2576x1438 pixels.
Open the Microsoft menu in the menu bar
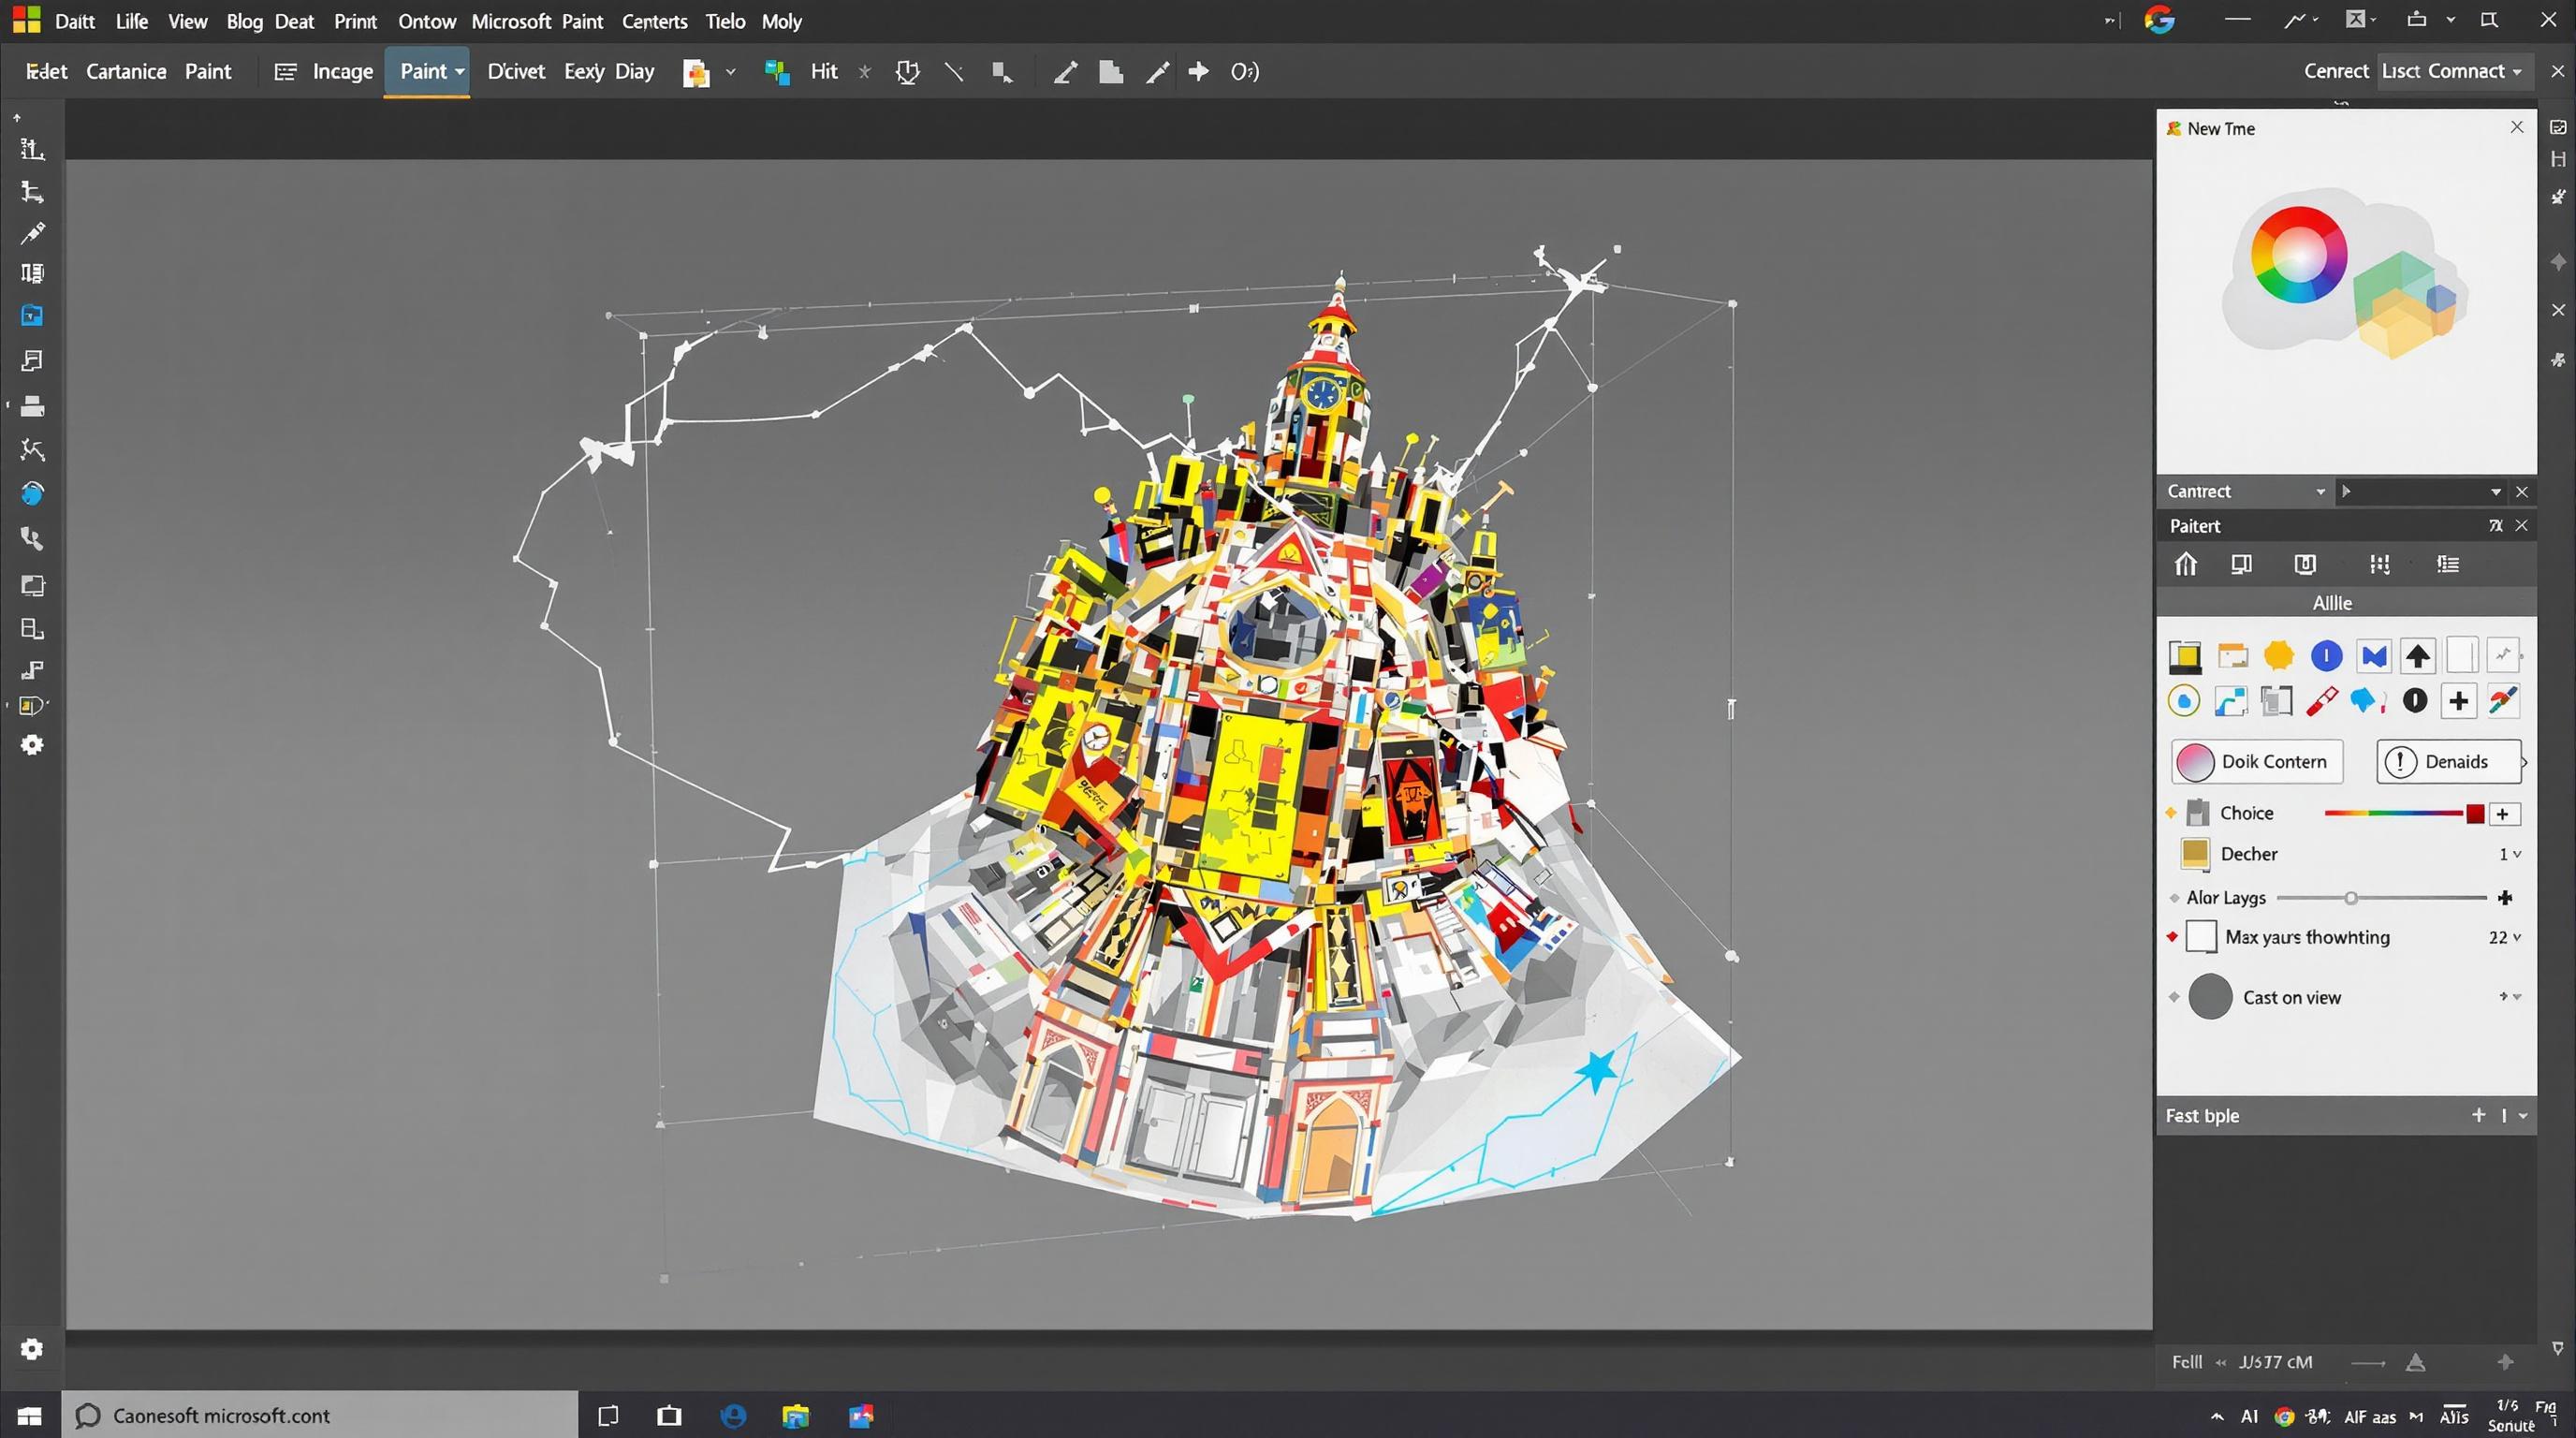coord(511,21)
